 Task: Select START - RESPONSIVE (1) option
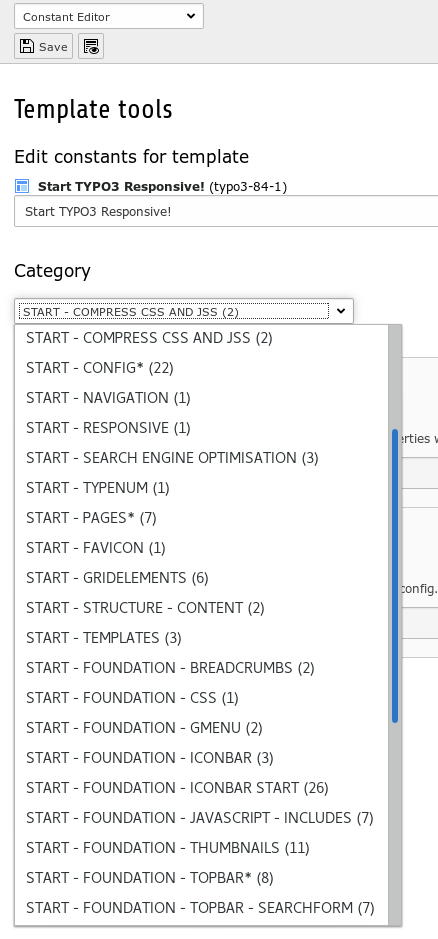(x=201, y=428)
